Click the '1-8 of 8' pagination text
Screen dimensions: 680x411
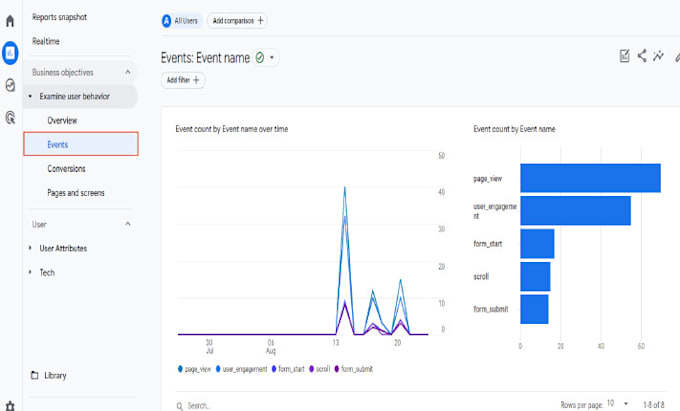tap(654, 404)
